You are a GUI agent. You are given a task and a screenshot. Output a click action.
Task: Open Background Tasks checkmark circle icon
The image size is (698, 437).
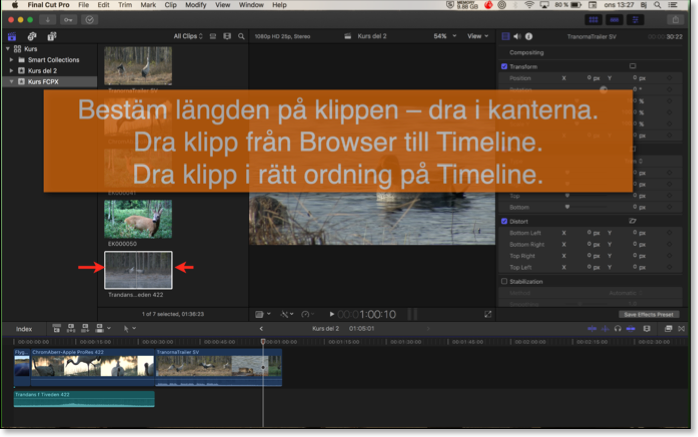(x=89, y=20)
